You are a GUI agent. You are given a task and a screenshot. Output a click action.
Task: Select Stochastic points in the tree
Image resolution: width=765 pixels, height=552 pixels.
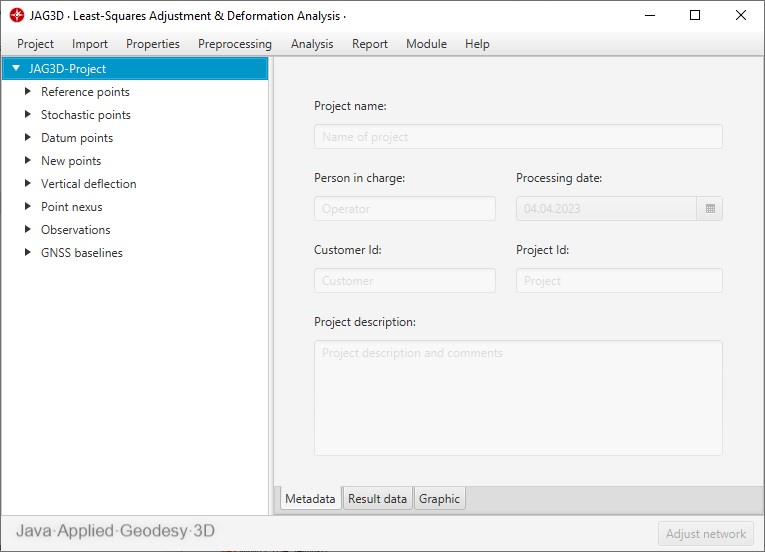click(x=85, y=115)
